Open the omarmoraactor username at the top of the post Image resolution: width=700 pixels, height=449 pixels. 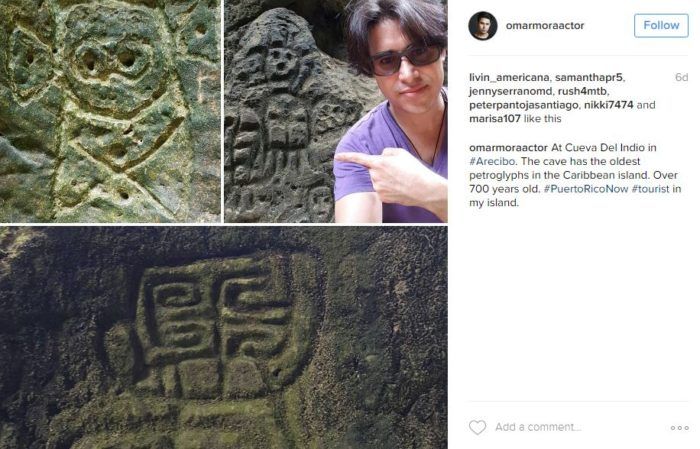pyautogui.click(x=545, y=26)
